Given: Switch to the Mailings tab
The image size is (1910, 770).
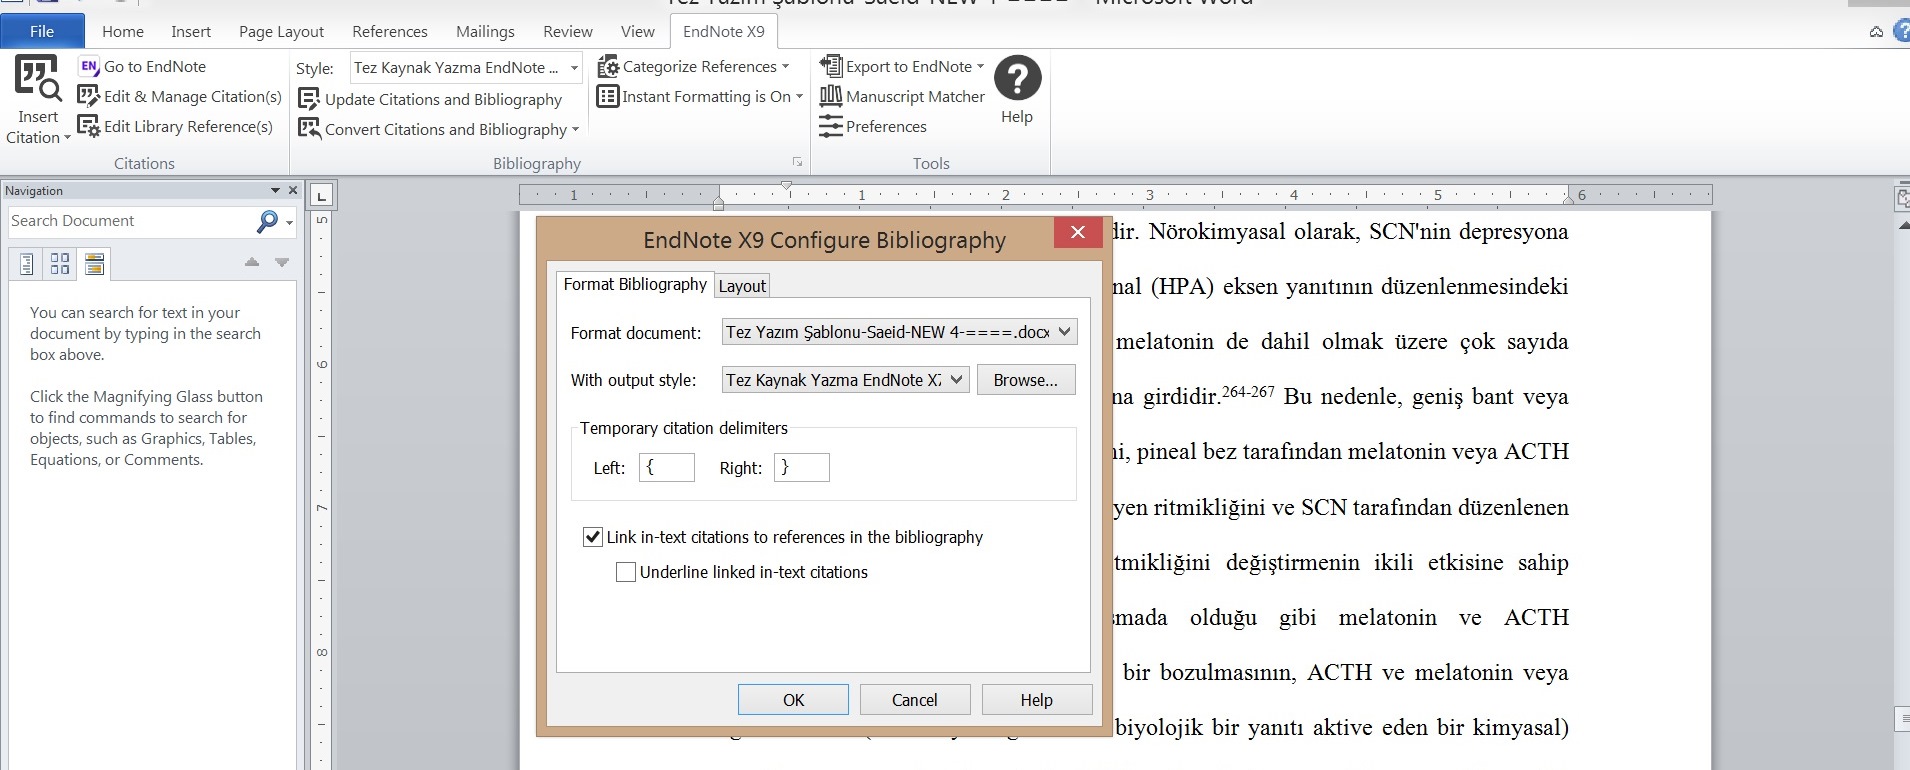Looking at the screenshot, I should (485, 32).
